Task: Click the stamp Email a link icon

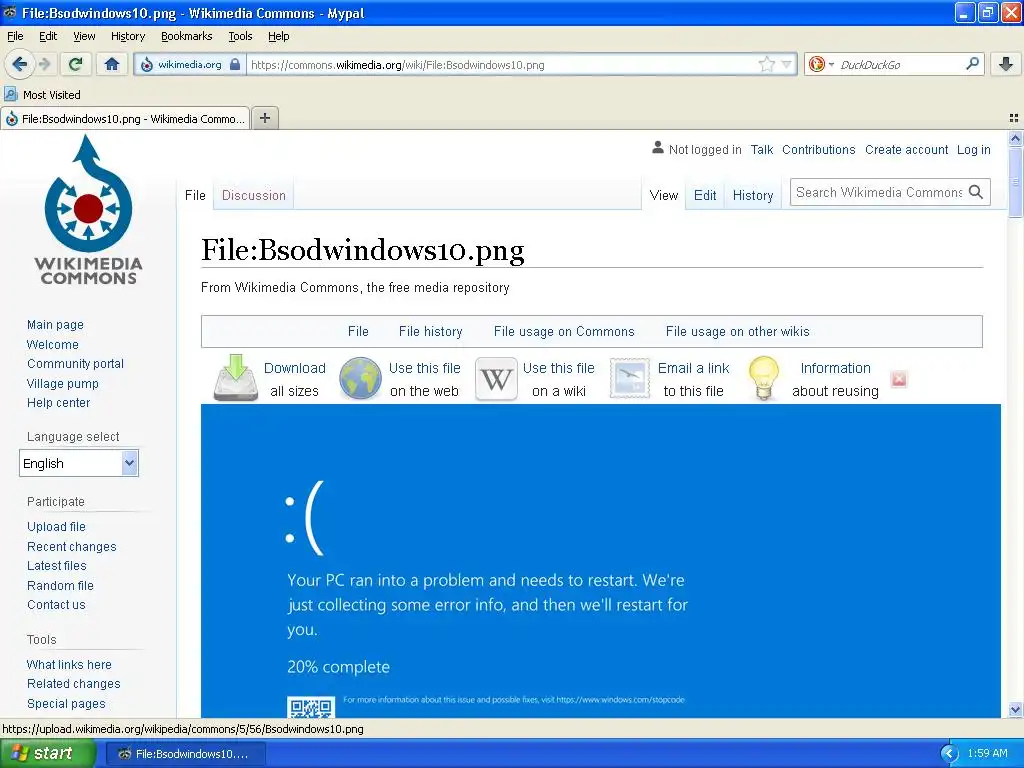Action: (x=630, y=378)
